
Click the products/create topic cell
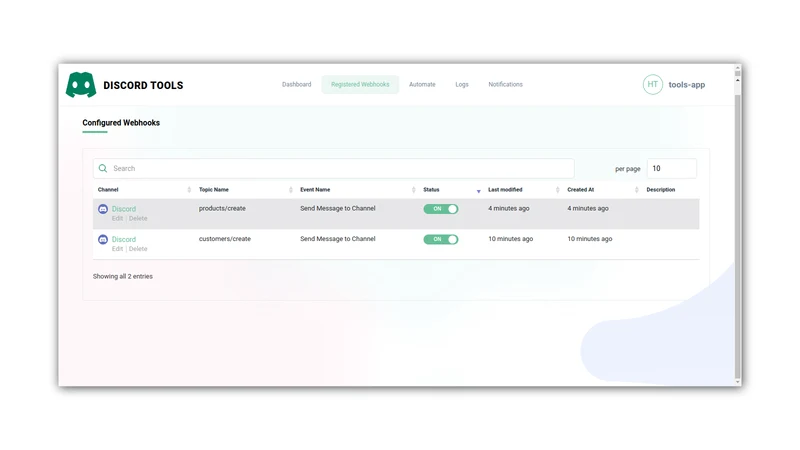click(222, 208)
